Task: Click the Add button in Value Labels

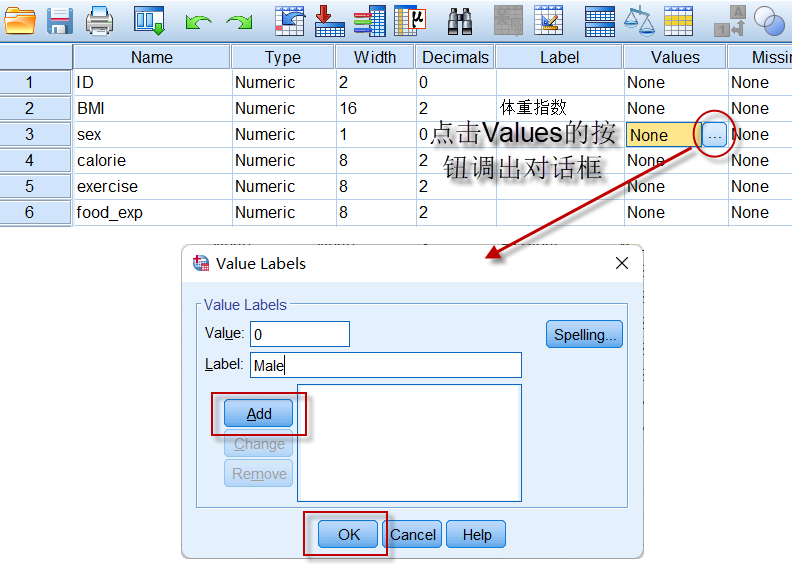Action: click(x=258, y=414)
